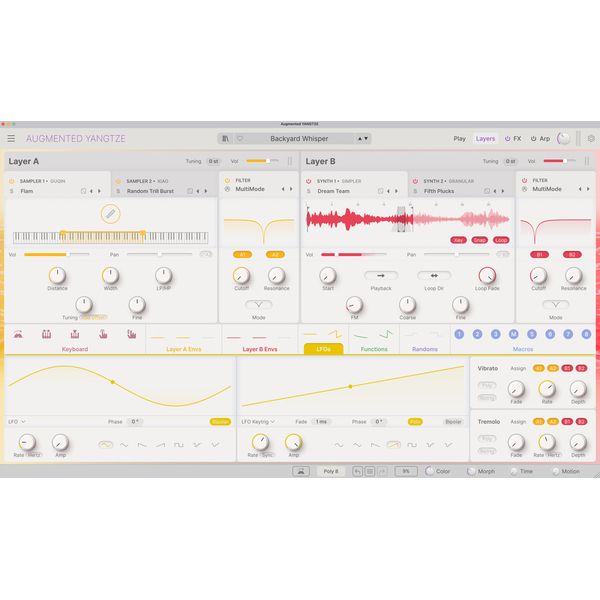Switch to the Layers view
600x600 pixels.
(x=485, y=139)
